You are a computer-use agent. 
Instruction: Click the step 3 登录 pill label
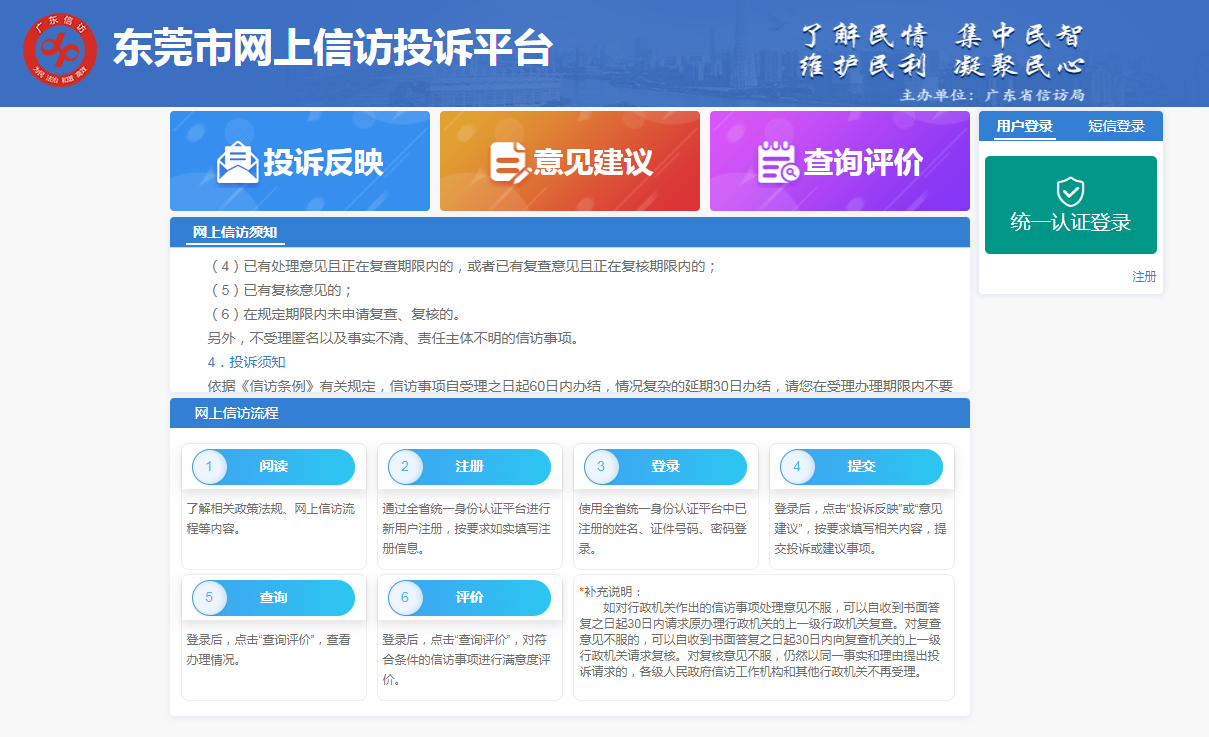point(666,466)
